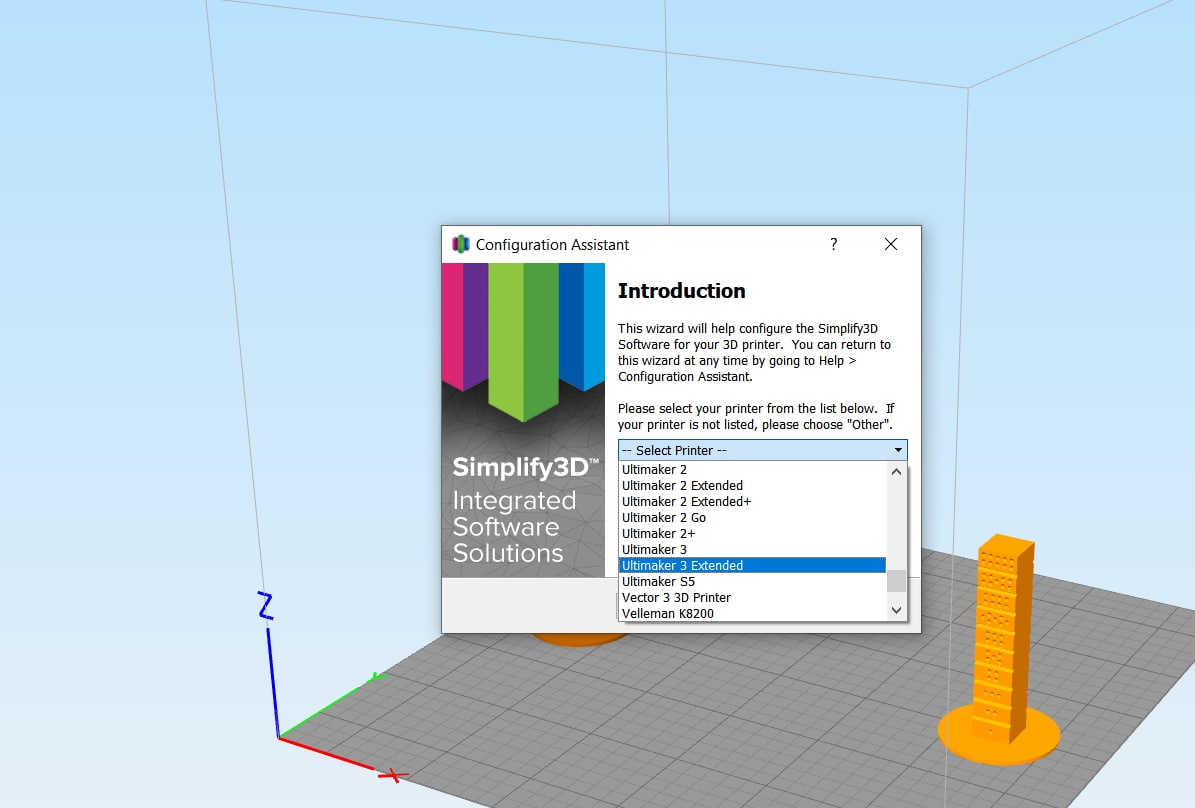
Task: Pick Ultimaker 2 Extended+ in the list
Action: pyautogui.click(x=752, y=502)
